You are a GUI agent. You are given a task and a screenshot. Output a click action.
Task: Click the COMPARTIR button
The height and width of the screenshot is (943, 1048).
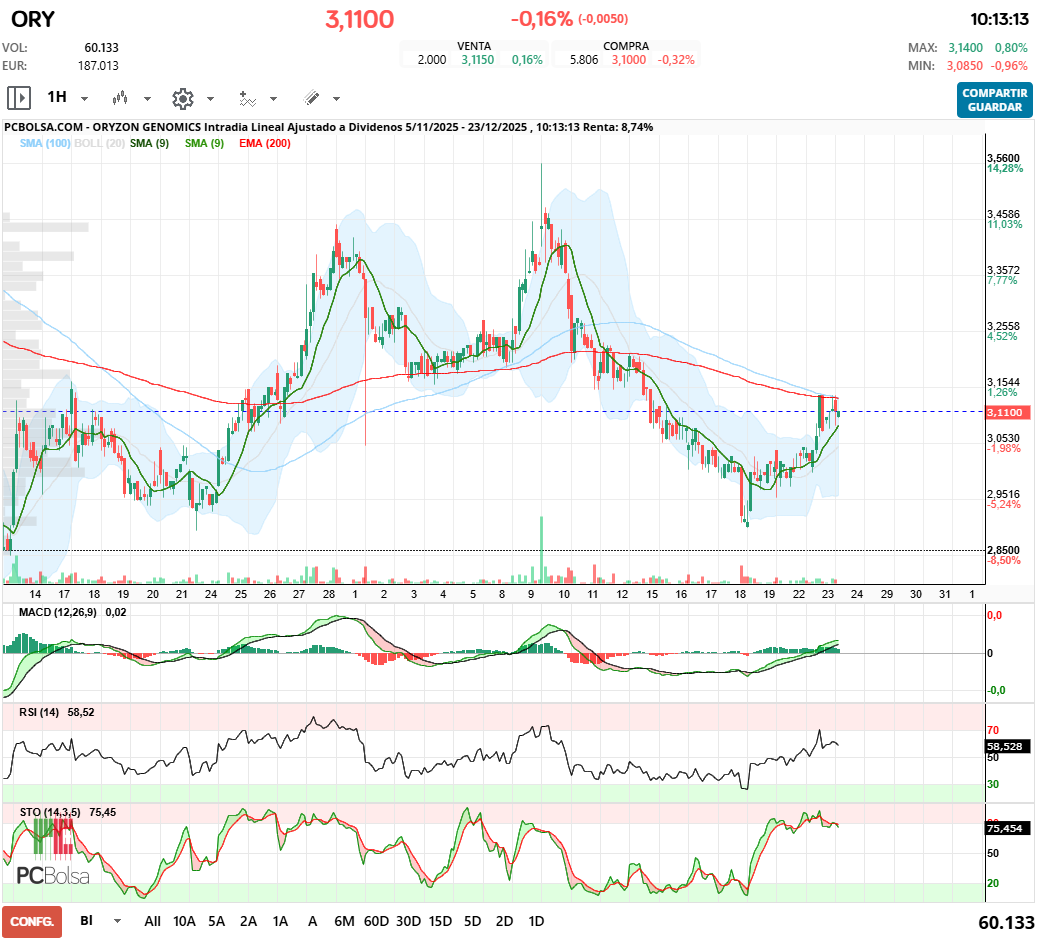[x=994, y=94]
